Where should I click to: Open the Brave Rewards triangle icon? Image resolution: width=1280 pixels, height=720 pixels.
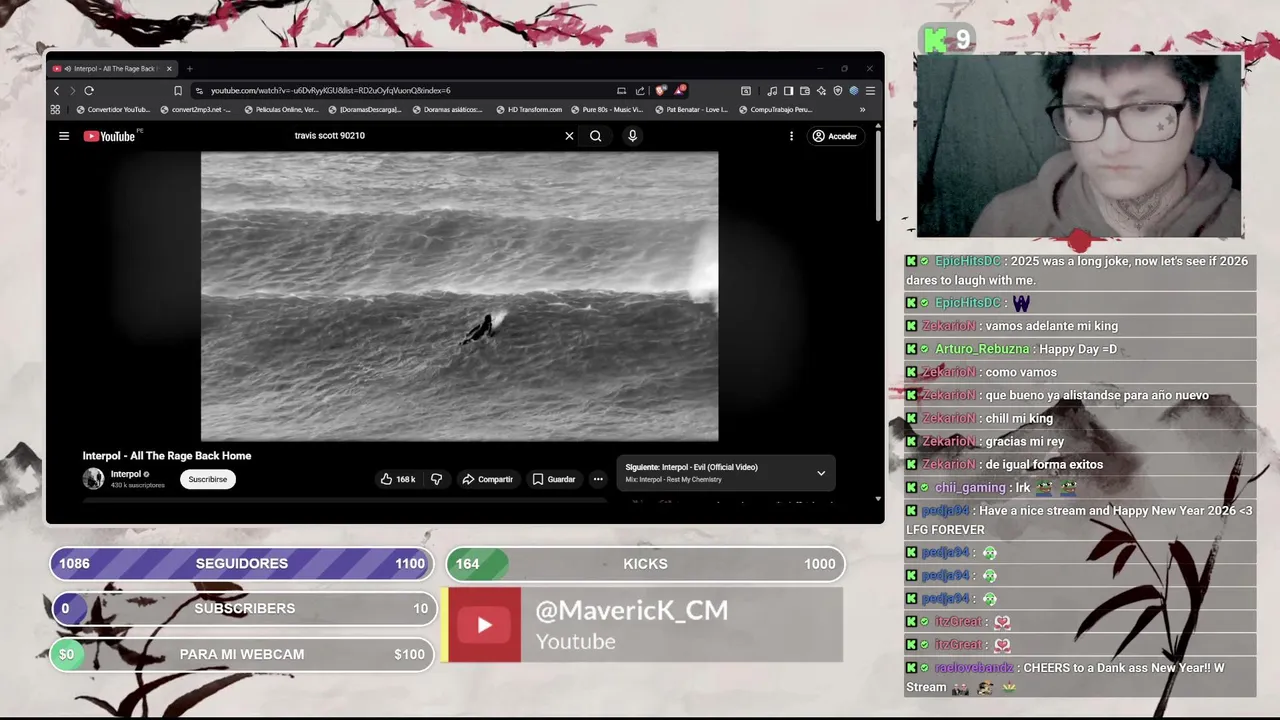pos(680,90)
